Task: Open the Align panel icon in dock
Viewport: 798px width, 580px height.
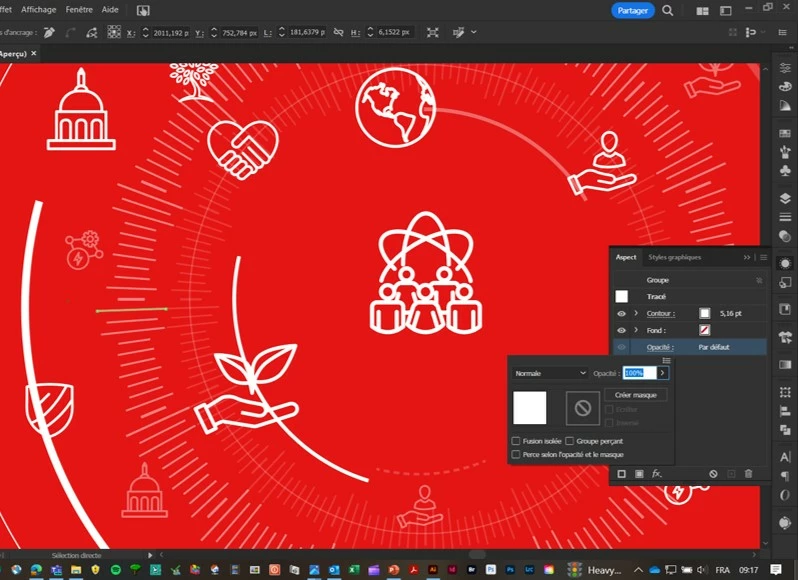Action: click(785, 411)
